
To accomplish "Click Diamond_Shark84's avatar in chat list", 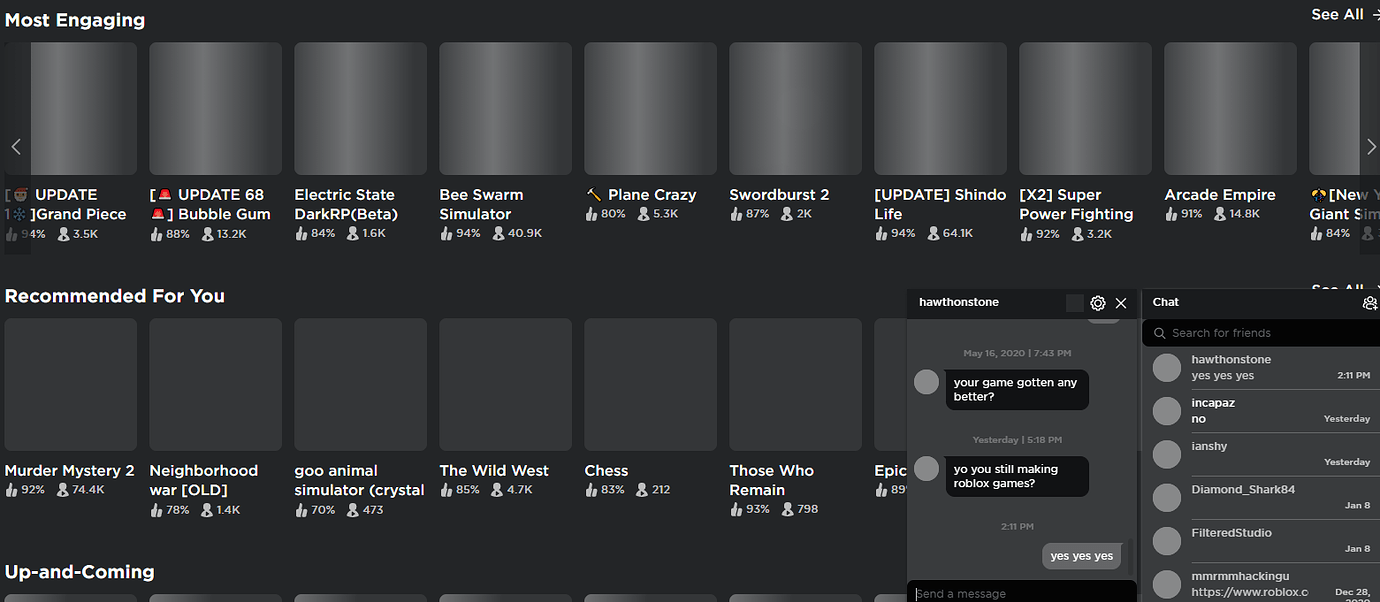I will [x=1167, y=497].
